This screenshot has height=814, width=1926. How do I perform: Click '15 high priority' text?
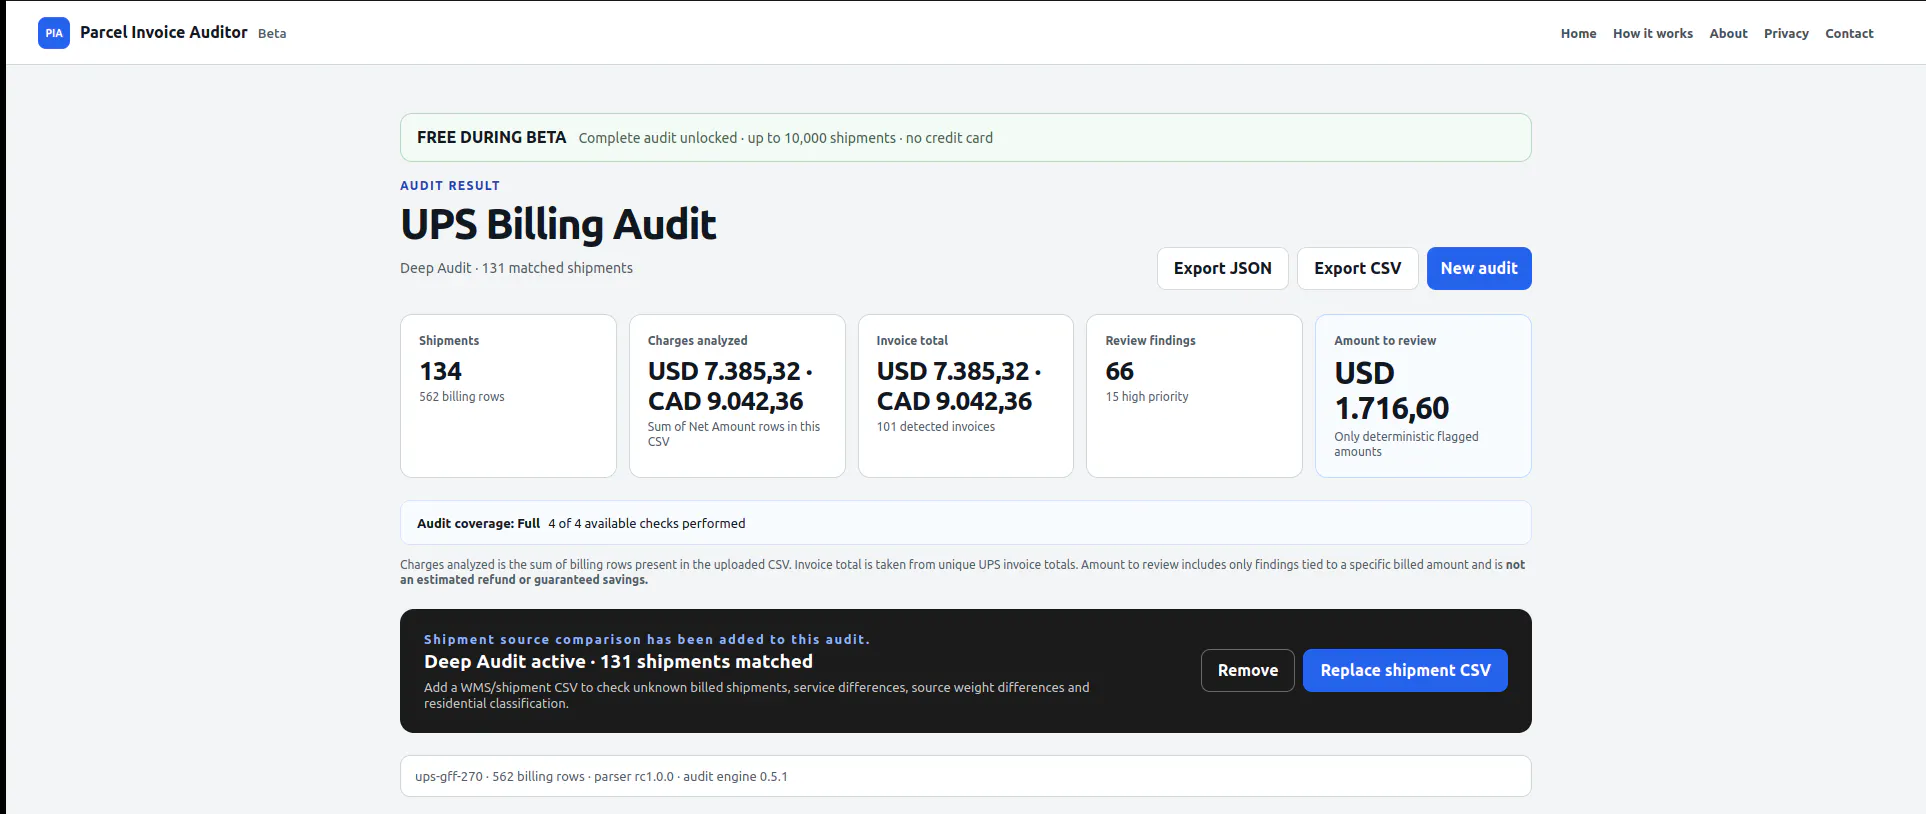[x=1147, y=397]
